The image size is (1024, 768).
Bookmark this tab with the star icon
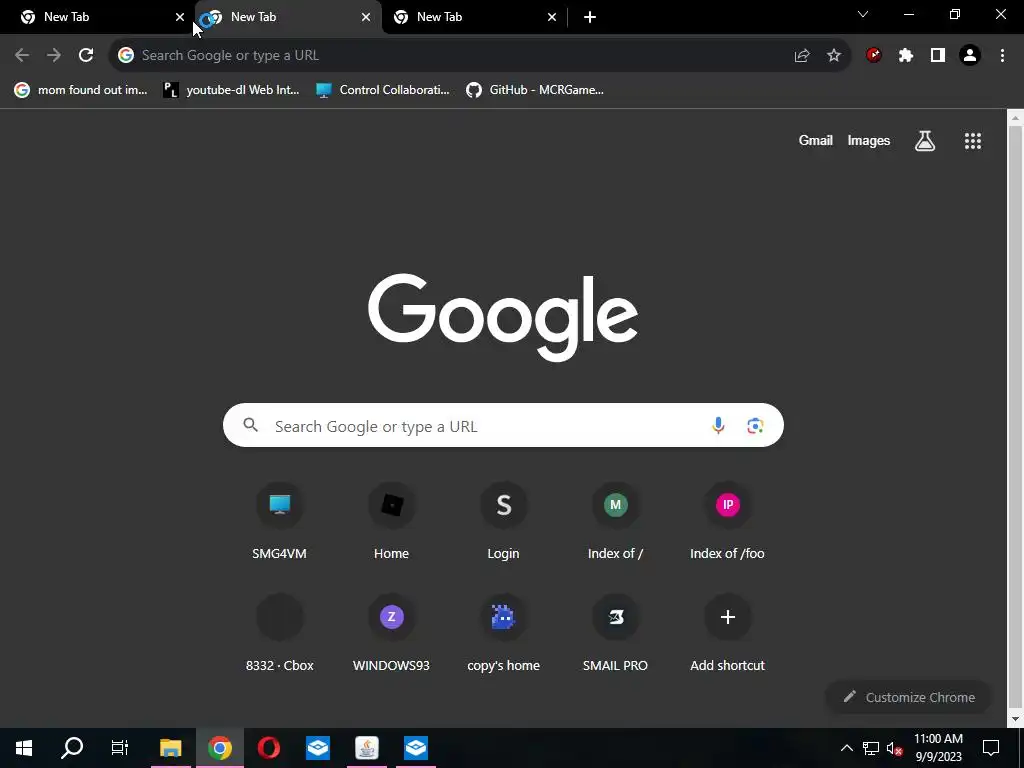click(x=834, y=56)
